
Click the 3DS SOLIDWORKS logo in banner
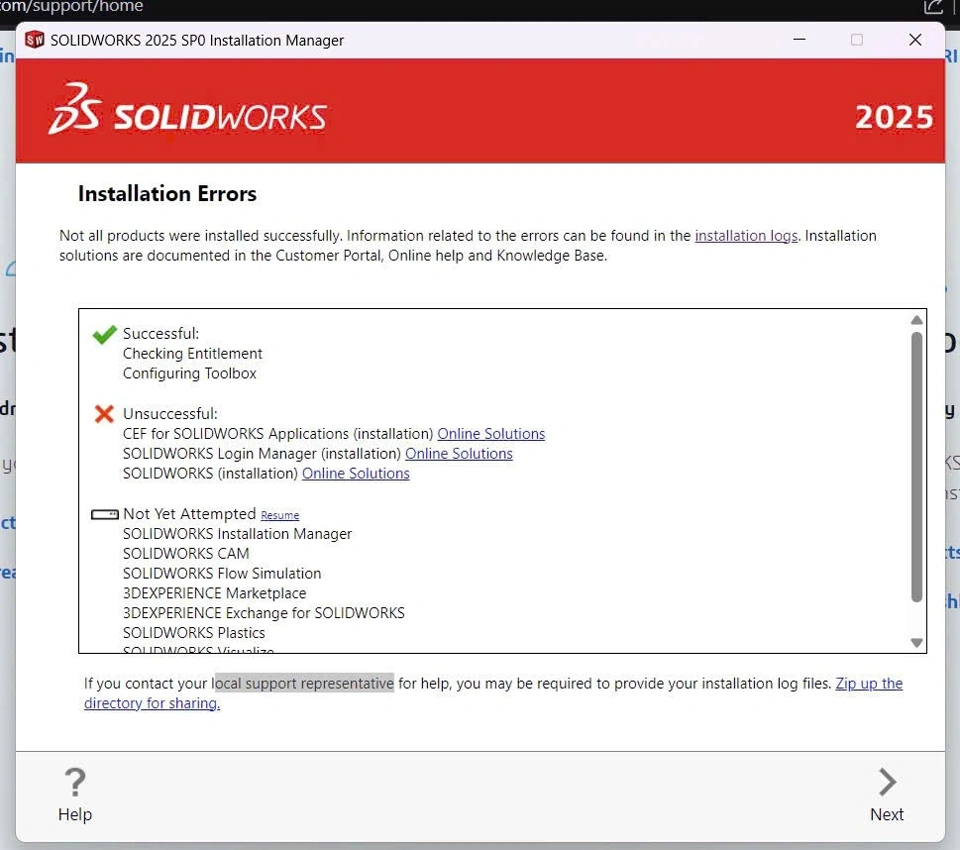click(x=187, y=111)
